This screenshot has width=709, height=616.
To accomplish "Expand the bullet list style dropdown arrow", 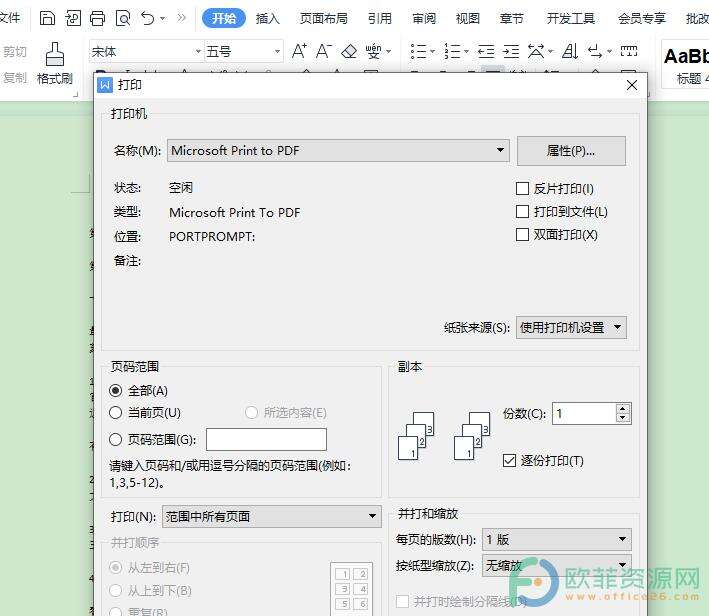I will coord(432,51).
